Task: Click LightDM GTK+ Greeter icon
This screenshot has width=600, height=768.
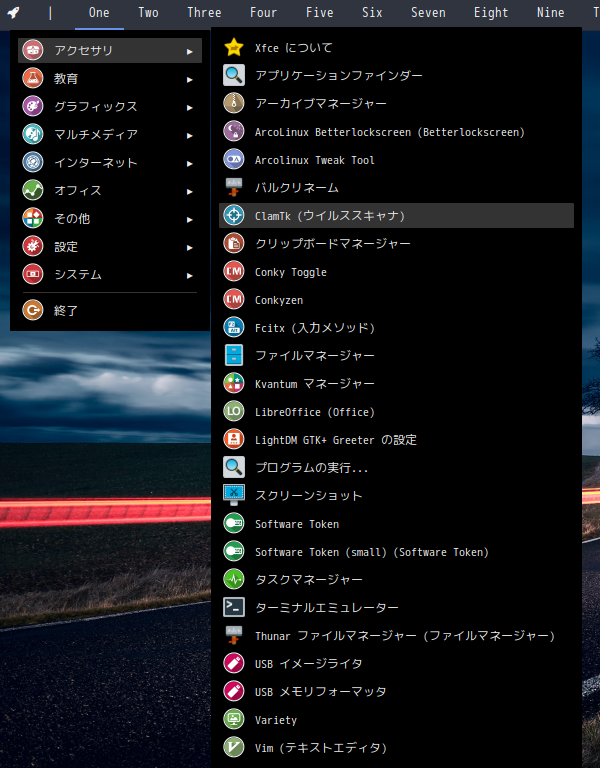Action: 234,439
